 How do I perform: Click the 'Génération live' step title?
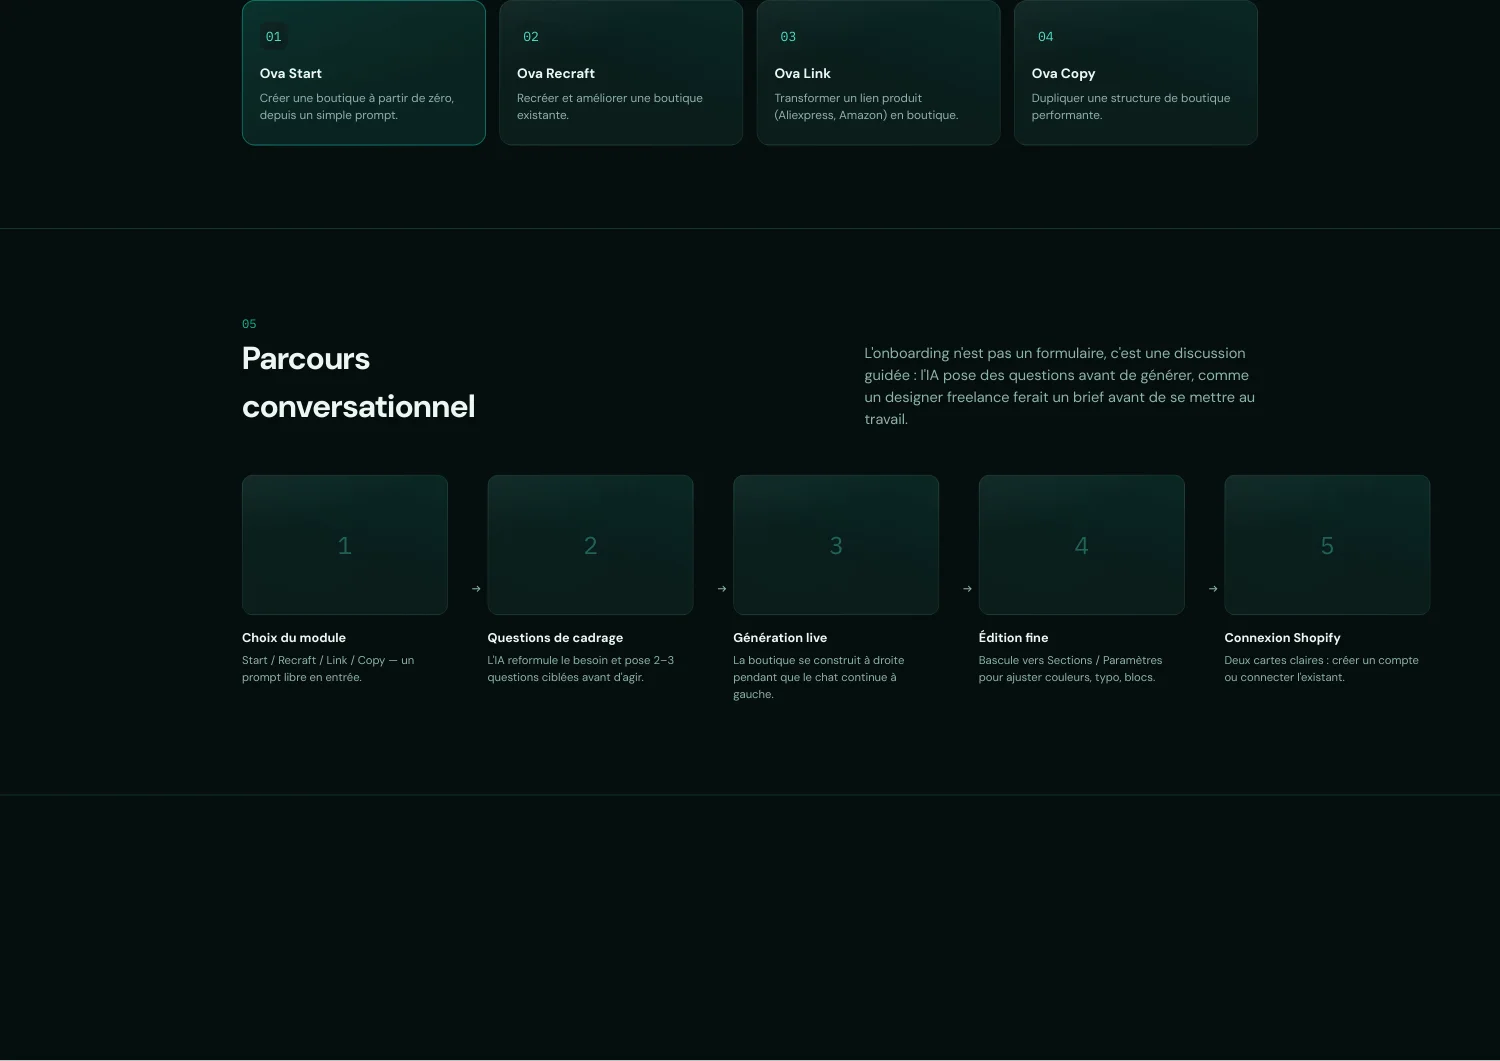pyautogui.click(x=780, y=638)
